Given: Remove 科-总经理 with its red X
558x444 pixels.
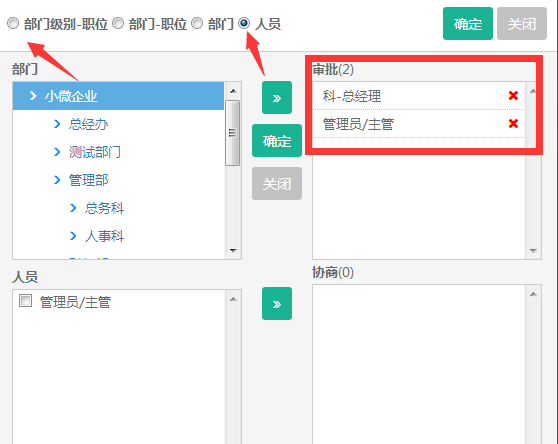Looking at the screenshot, I should [513, 95].
